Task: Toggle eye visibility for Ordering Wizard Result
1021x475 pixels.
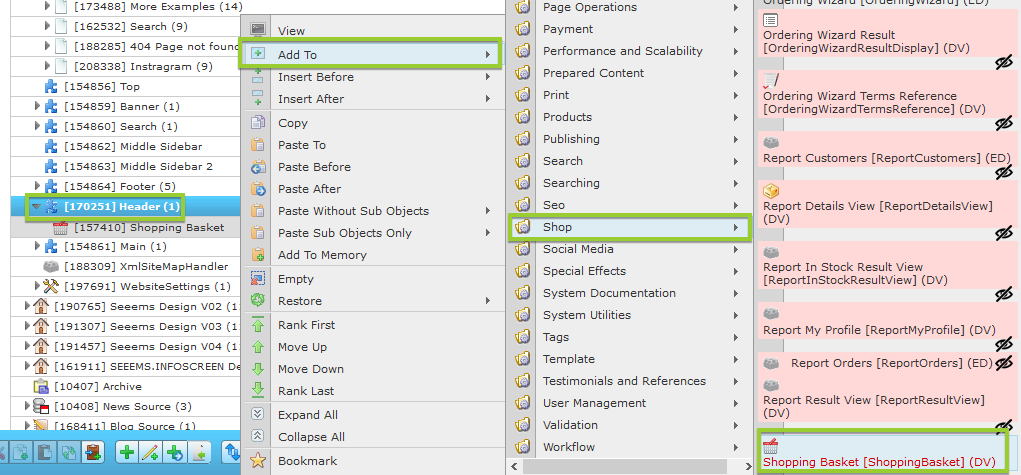Action: [x=1004, y=63]
